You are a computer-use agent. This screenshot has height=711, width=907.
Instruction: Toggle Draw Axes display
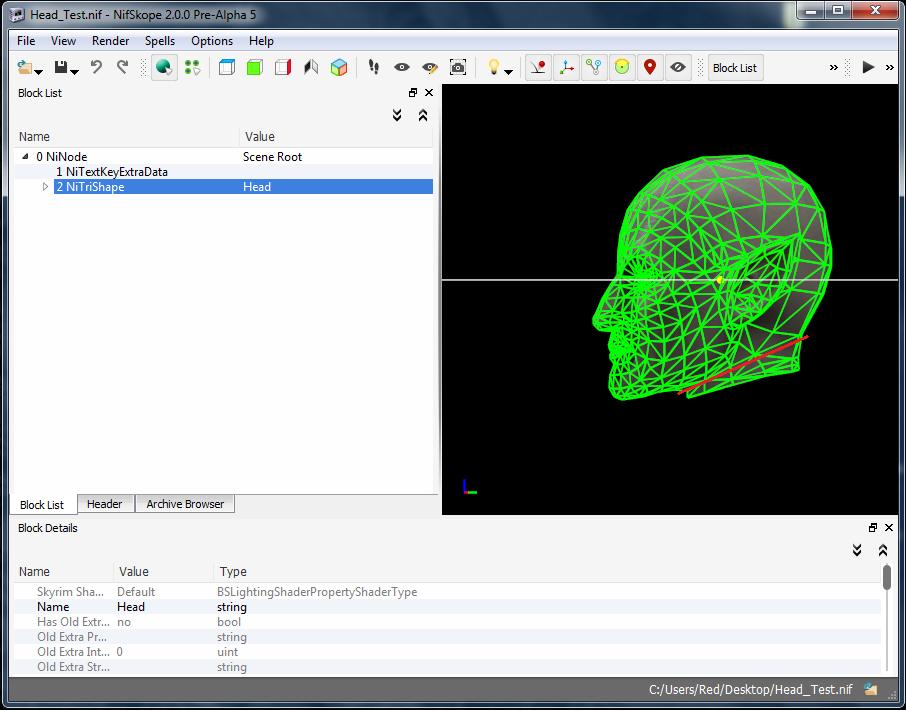point(566,68)
